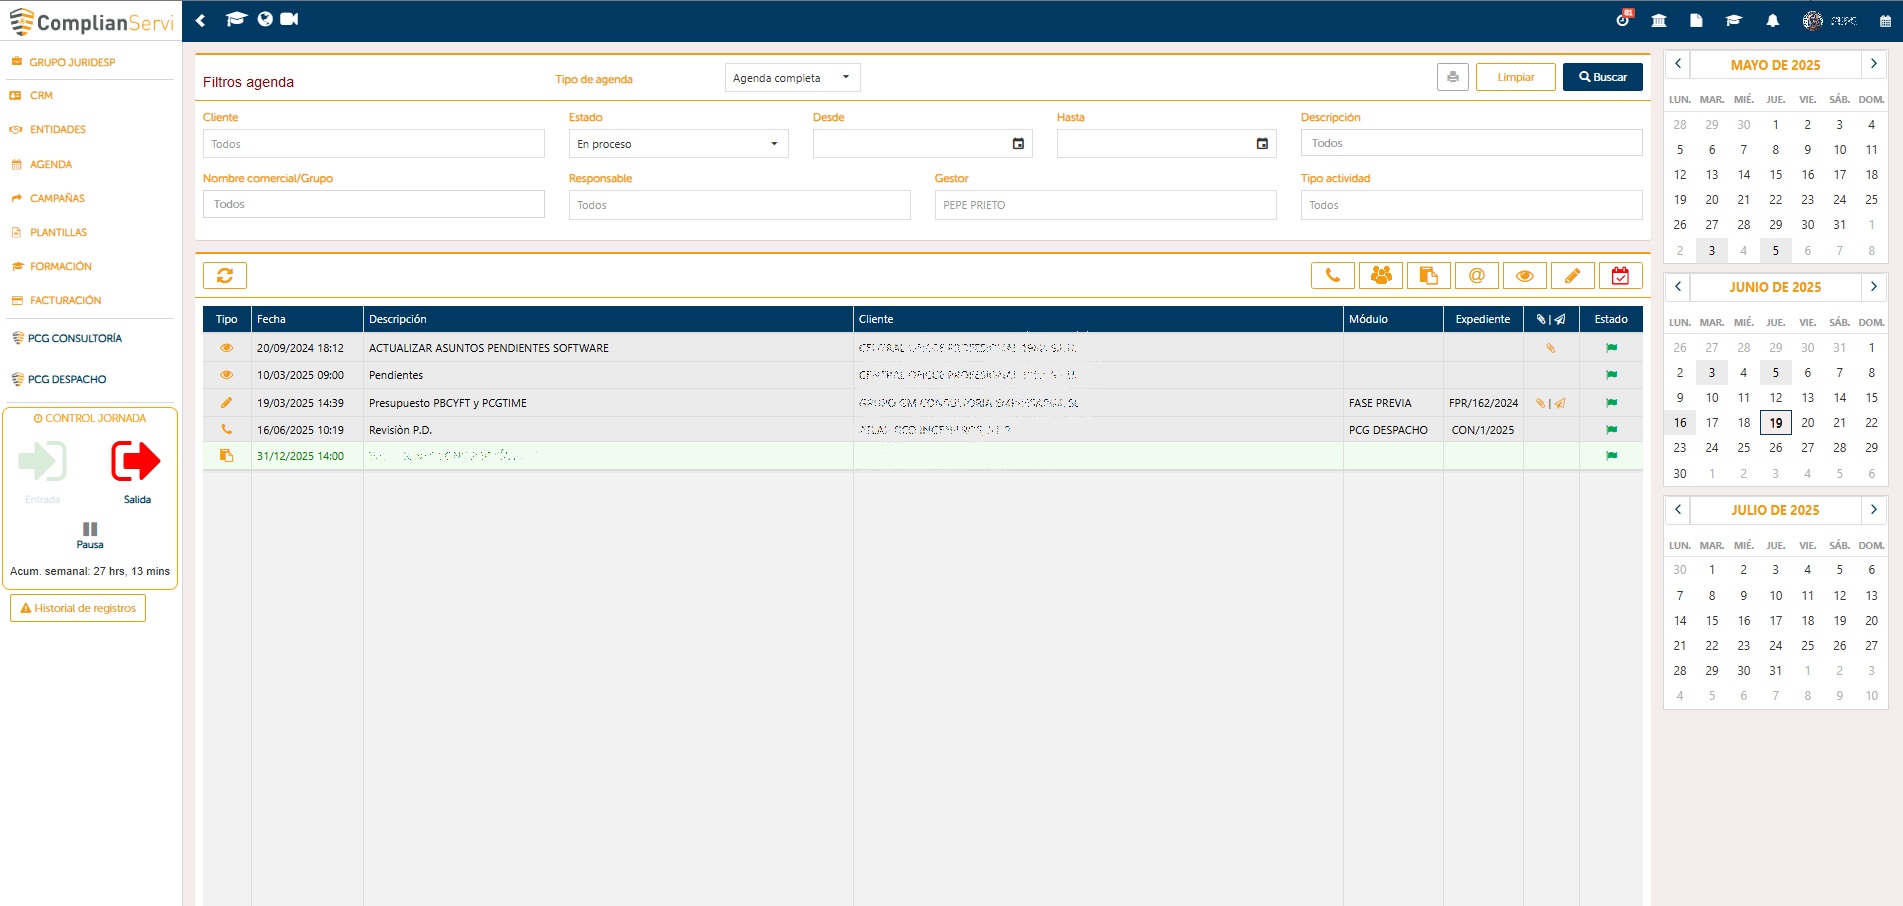Go to the month after Junio de 2025
This screenshot has height=906, width=1903.
coord(1874,287)
